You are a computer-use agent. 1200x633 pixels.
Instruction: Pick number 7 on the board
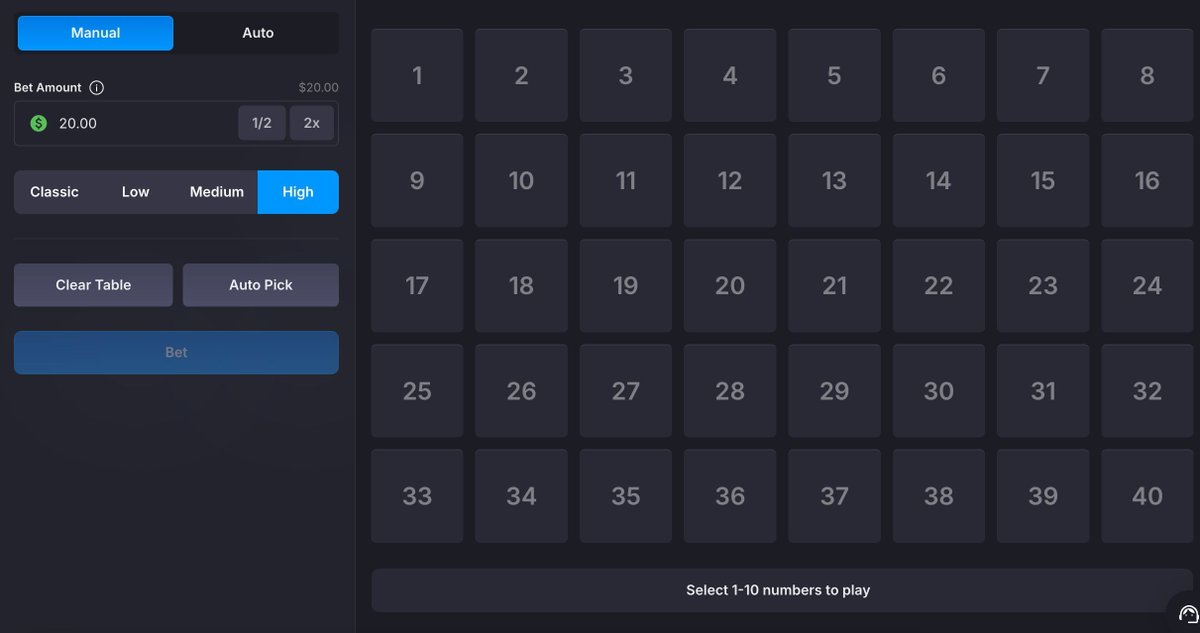1043,76
